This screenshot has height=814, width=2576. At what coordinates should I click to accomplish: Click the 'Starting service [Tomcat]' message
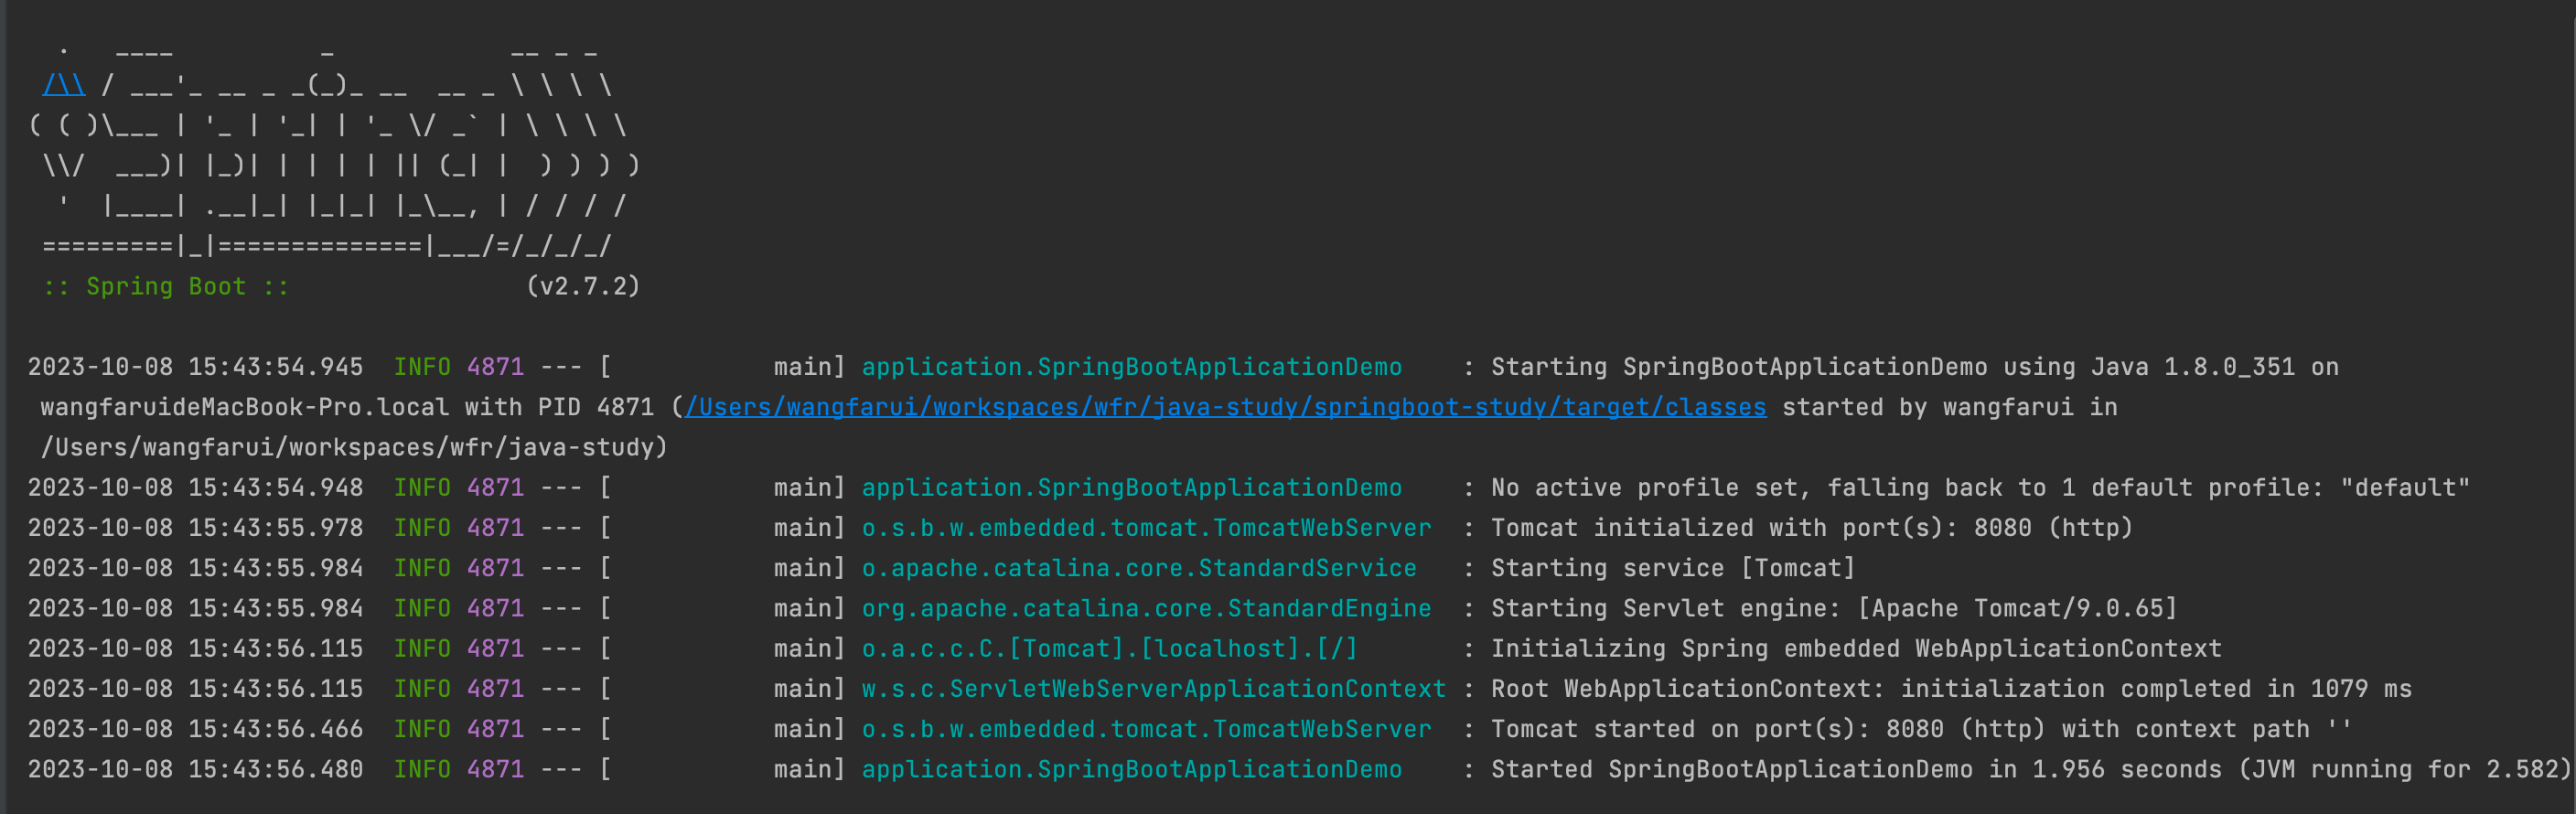(x=1673, y=568)
